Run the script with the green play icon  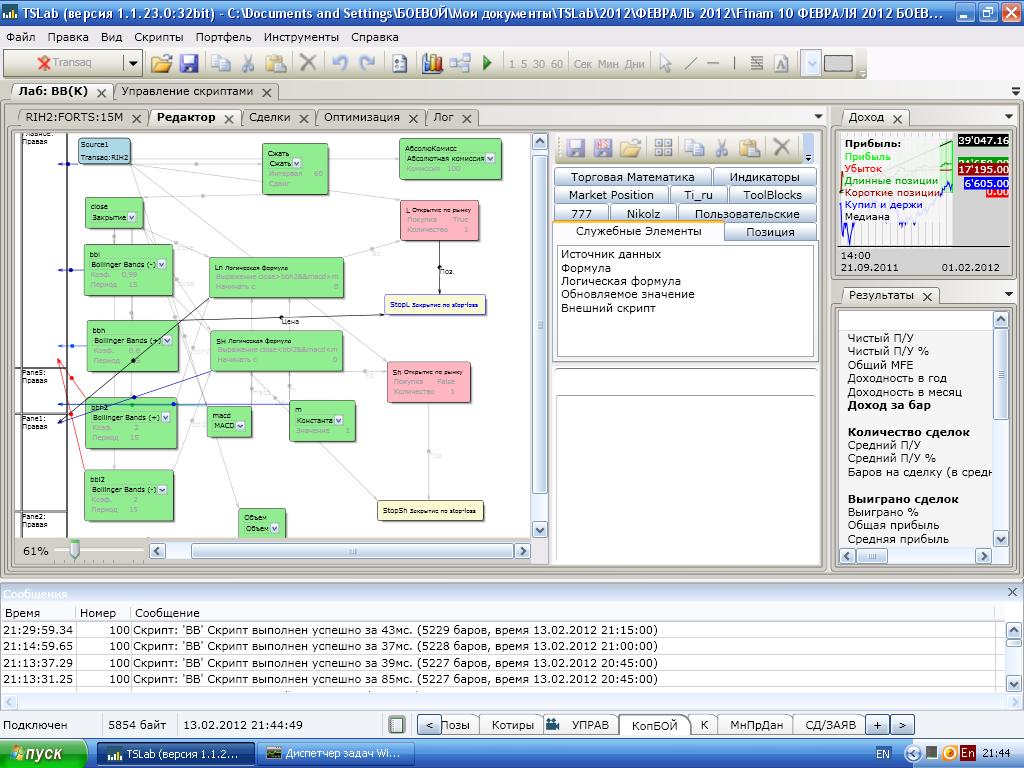coord(487,63)
